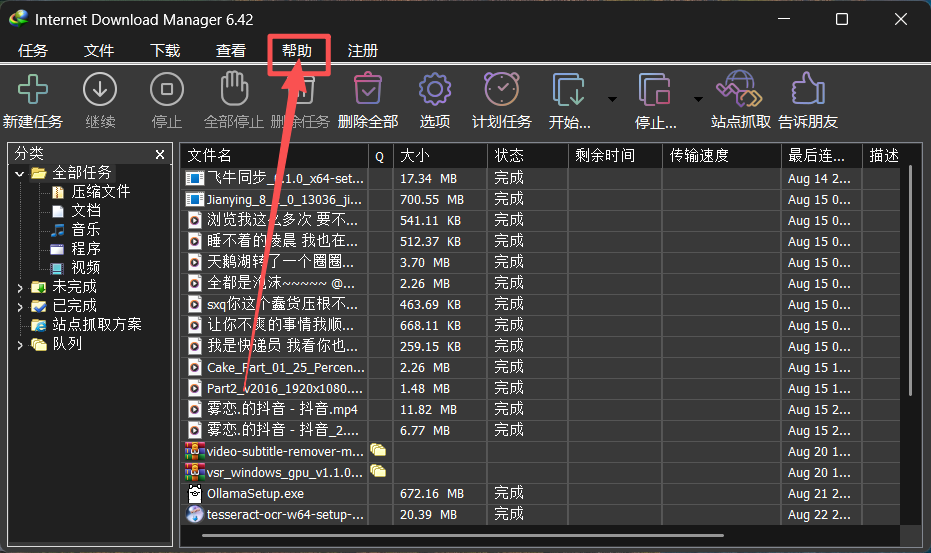Click the Internet Download Manager title icon
Viewport: 931px width, 553px height.
pyautogui.click(x=18, y=19)
